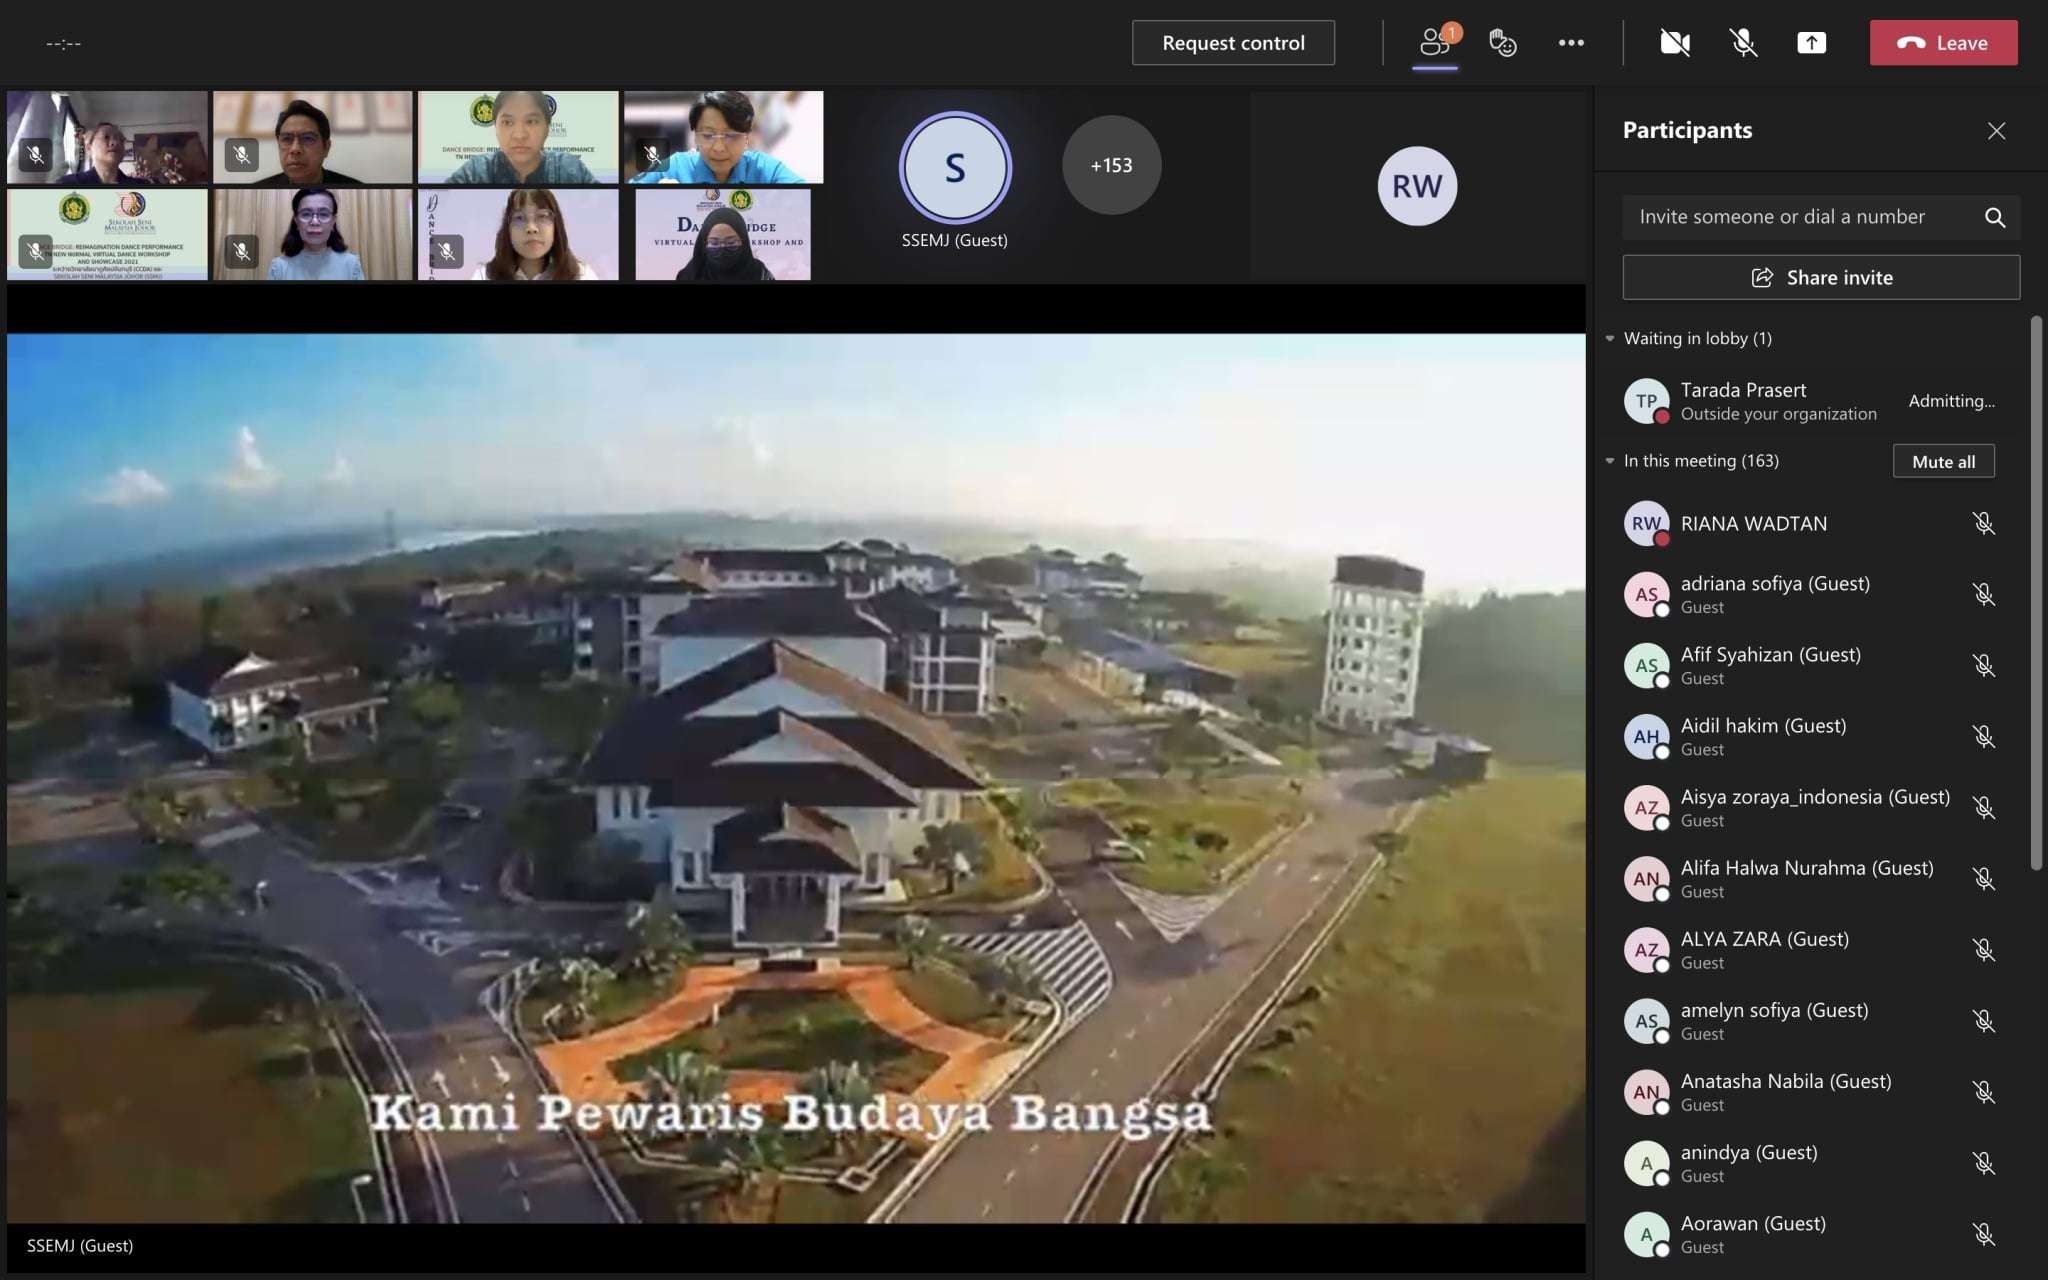Click the Mute all button
Image resolution: width=2048 pixels, height=1280 pixels.
tap(1942, 461)
